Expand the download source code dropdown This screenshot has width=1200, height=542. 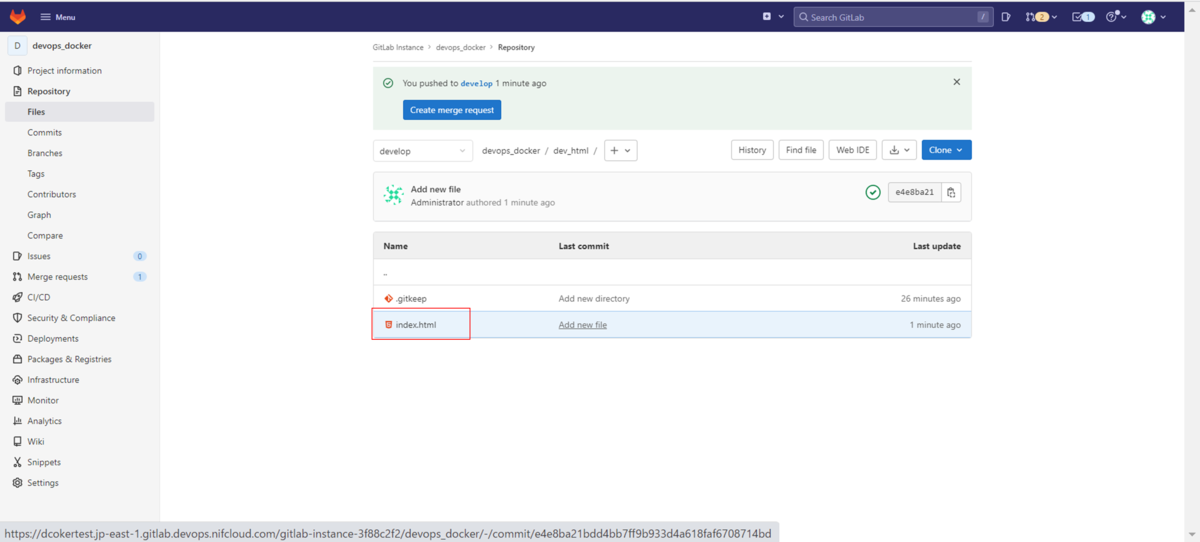click(900, 150)
